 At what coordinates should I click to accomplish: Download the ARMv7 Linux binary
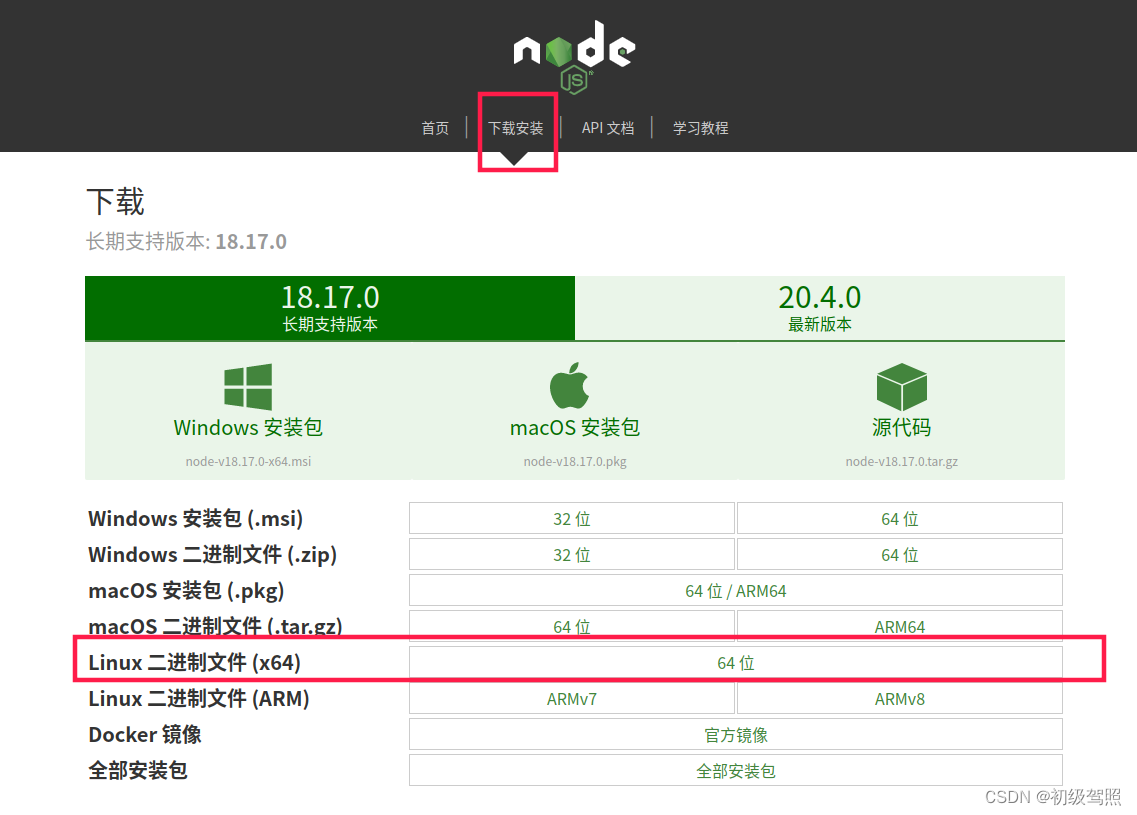pyautogui.click(x=572, y=698)
